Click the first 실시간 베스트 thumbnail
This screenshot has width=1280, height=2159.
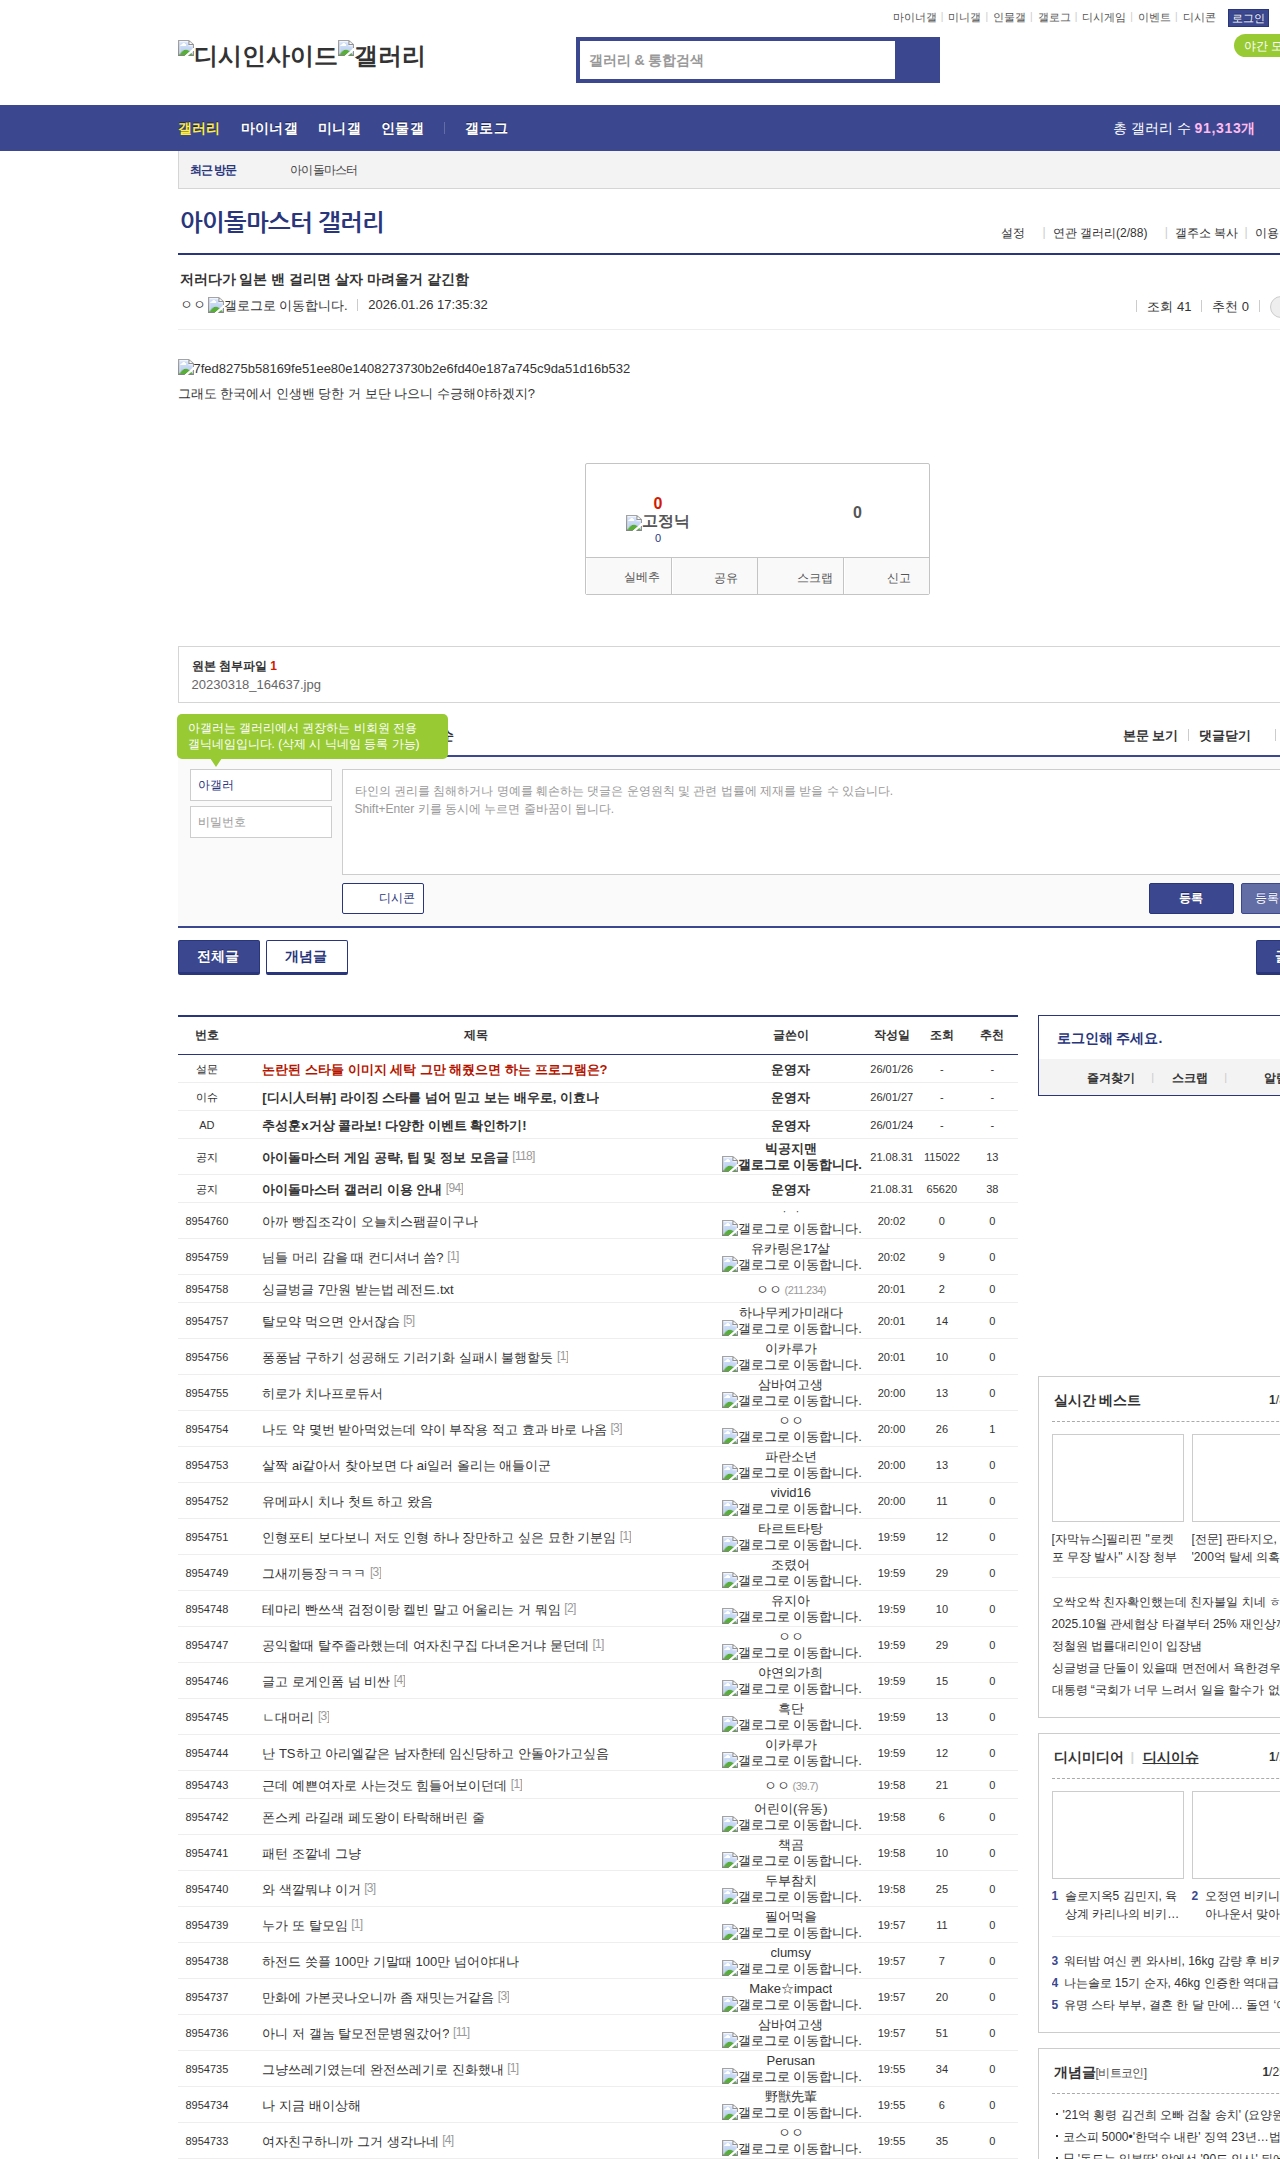pos(1117,1477)
